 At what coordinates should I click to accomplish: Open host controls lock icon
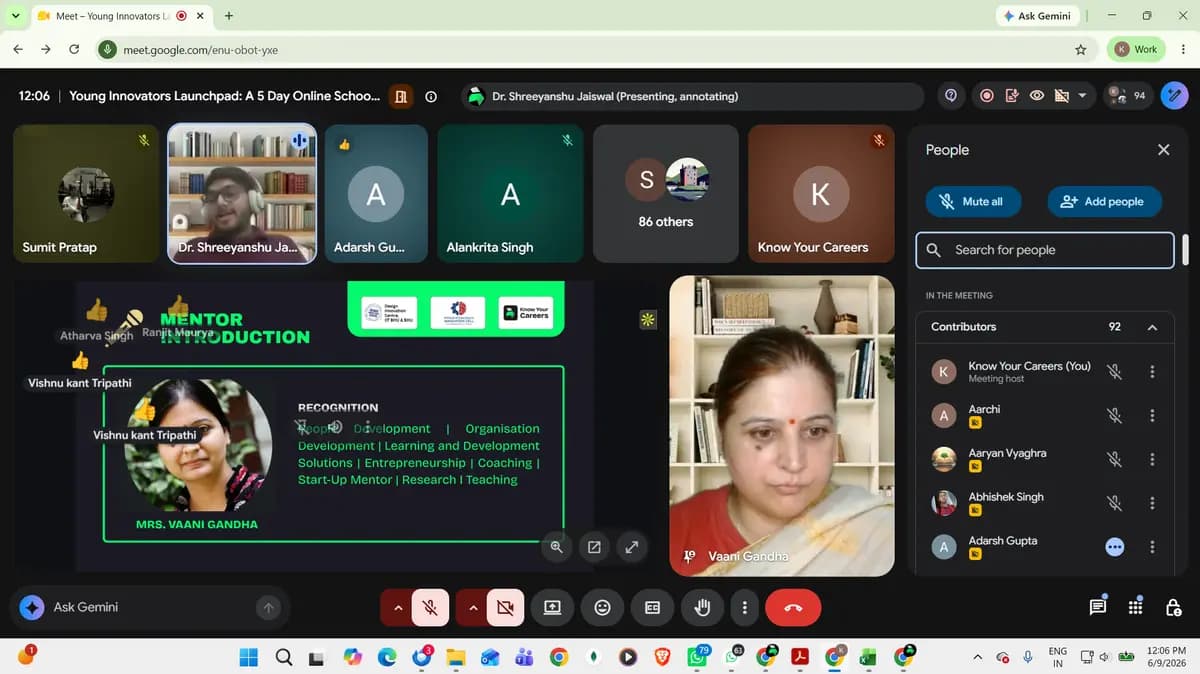coord(1173,607)
